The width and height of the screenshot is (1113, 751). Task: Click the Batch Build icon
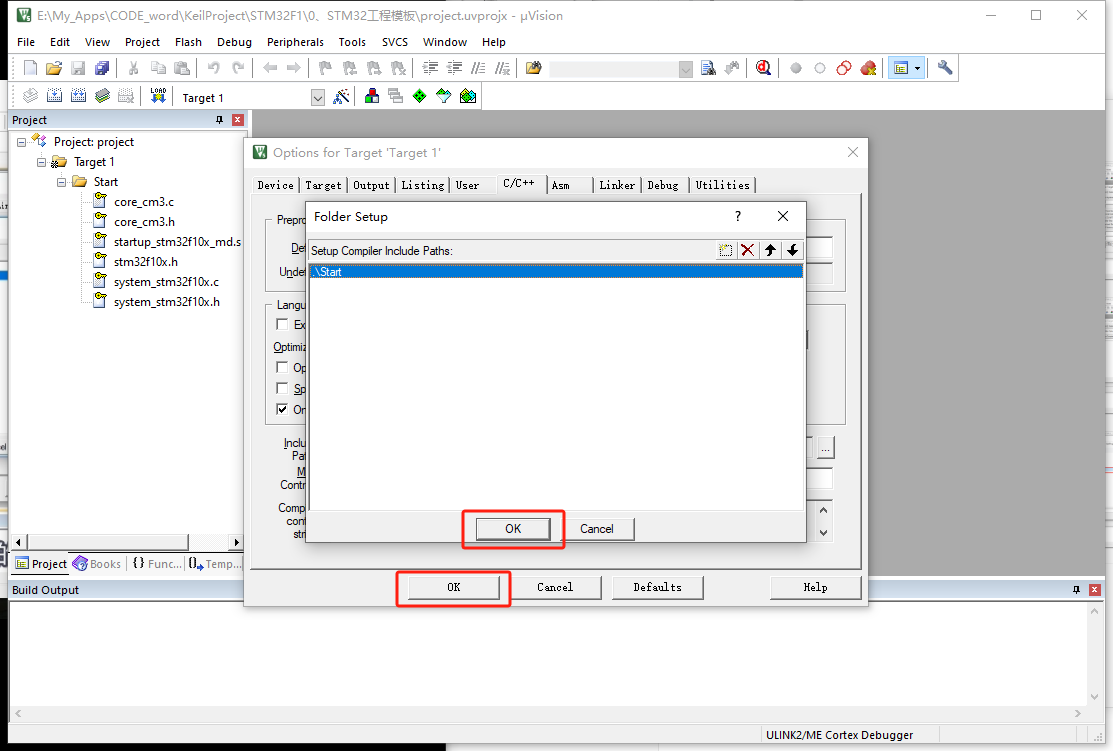pyautogui.click(x=102, y=96)
